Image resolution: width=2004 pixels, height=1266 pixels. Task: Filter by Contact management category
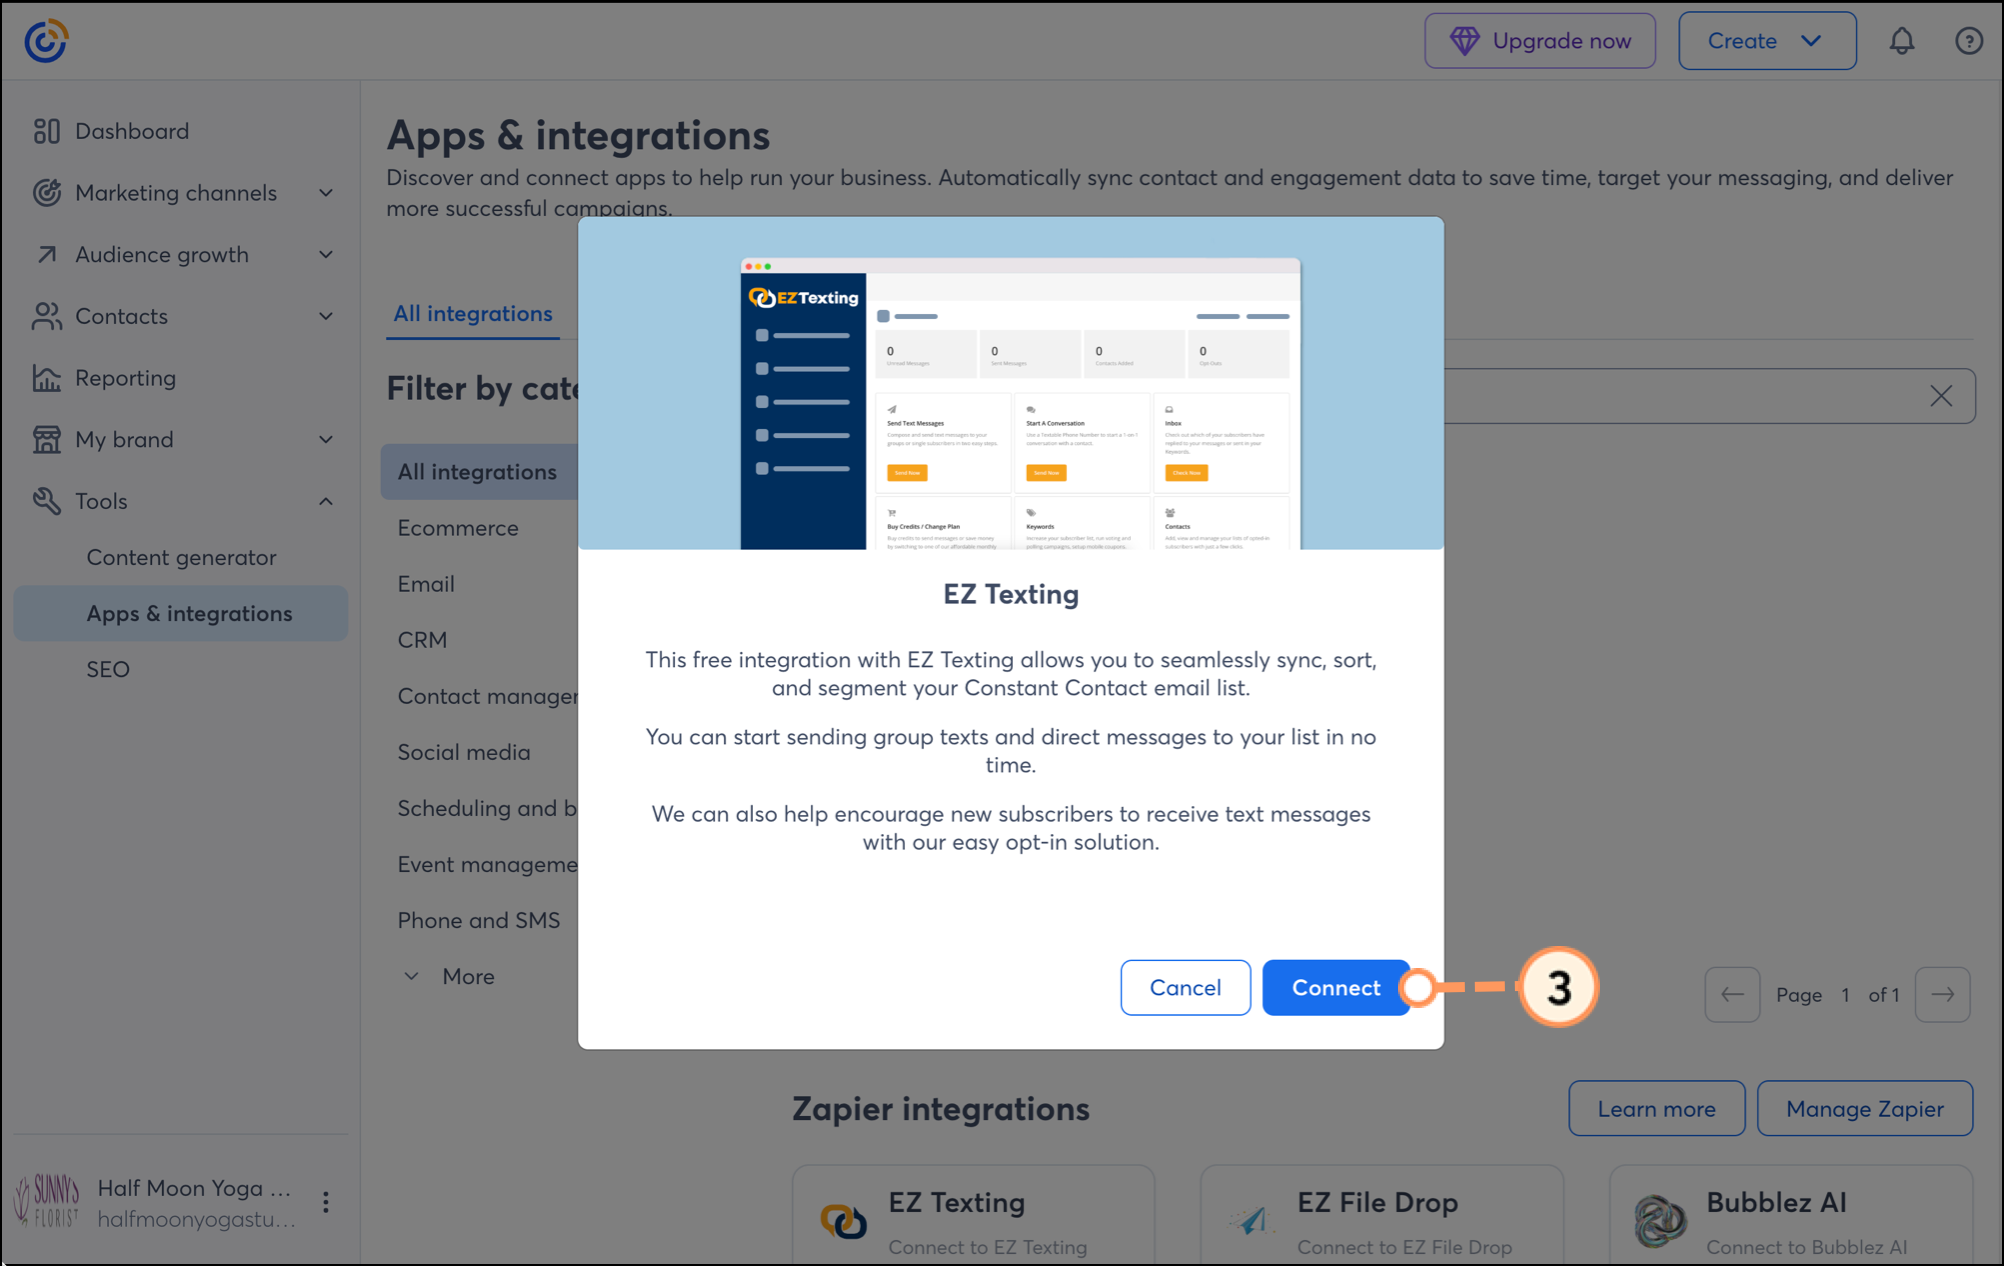pyautogui.click(x=488, y=696)
